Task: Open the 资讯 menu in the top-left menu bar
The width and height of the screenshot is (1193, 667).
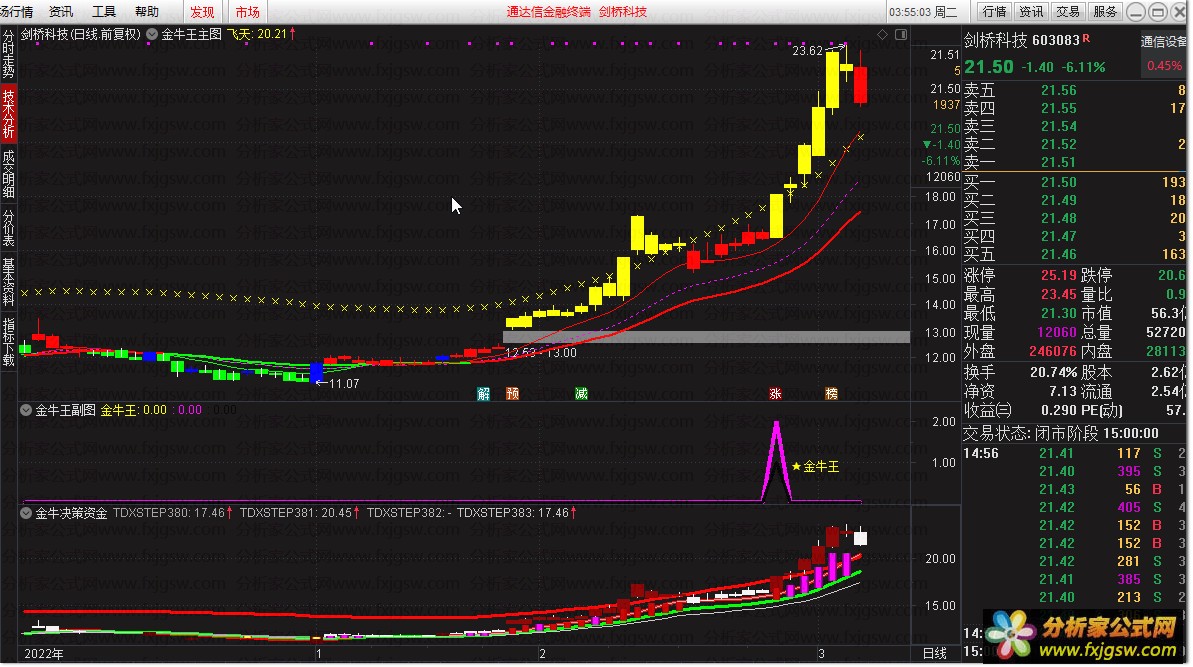Action: pos(60,11)
